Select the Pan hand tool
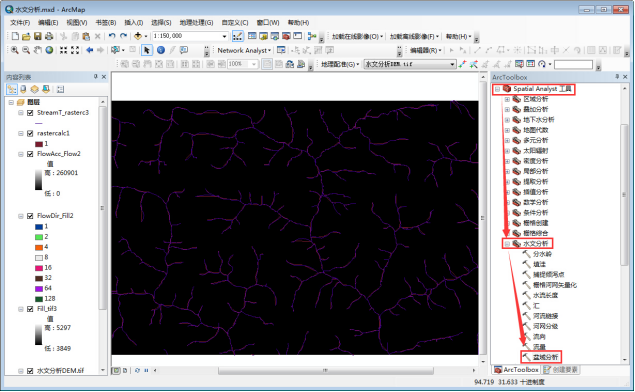Screen dimensions: 635x392 coord(37,50)
